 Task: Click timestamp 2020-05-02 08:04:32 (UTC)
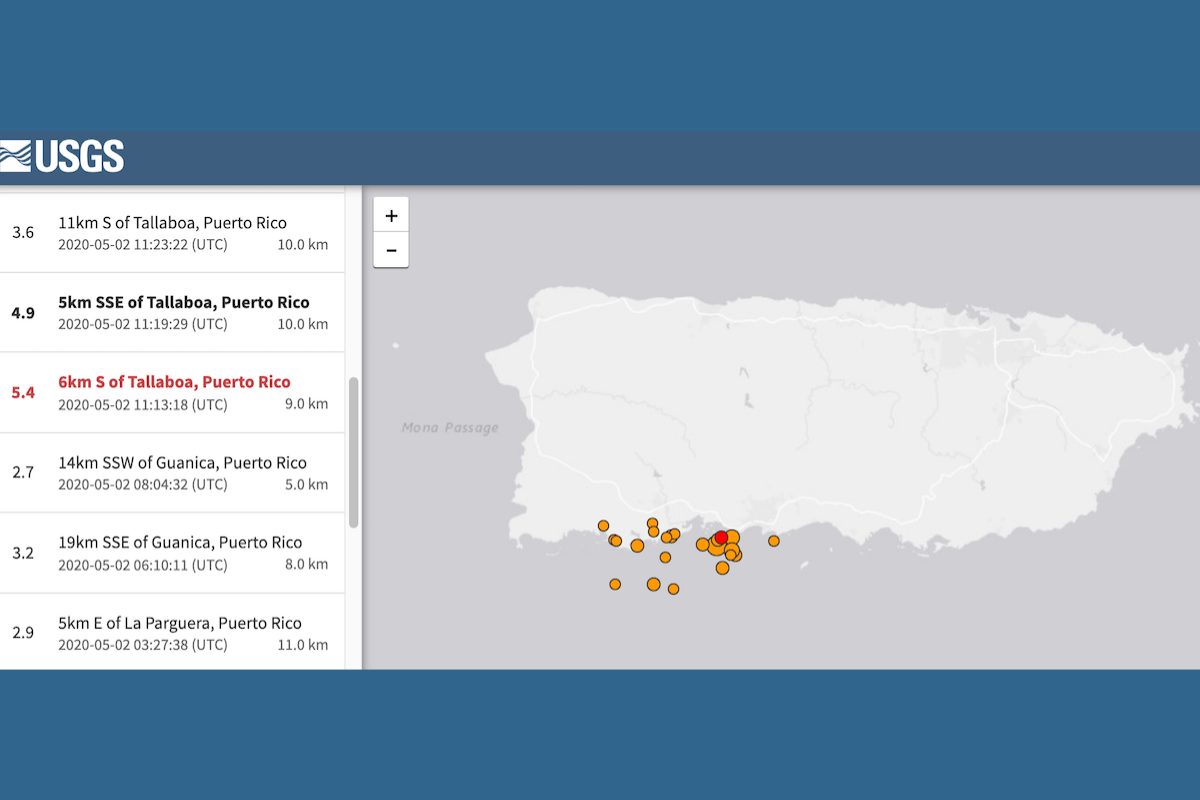pos(143,484)
